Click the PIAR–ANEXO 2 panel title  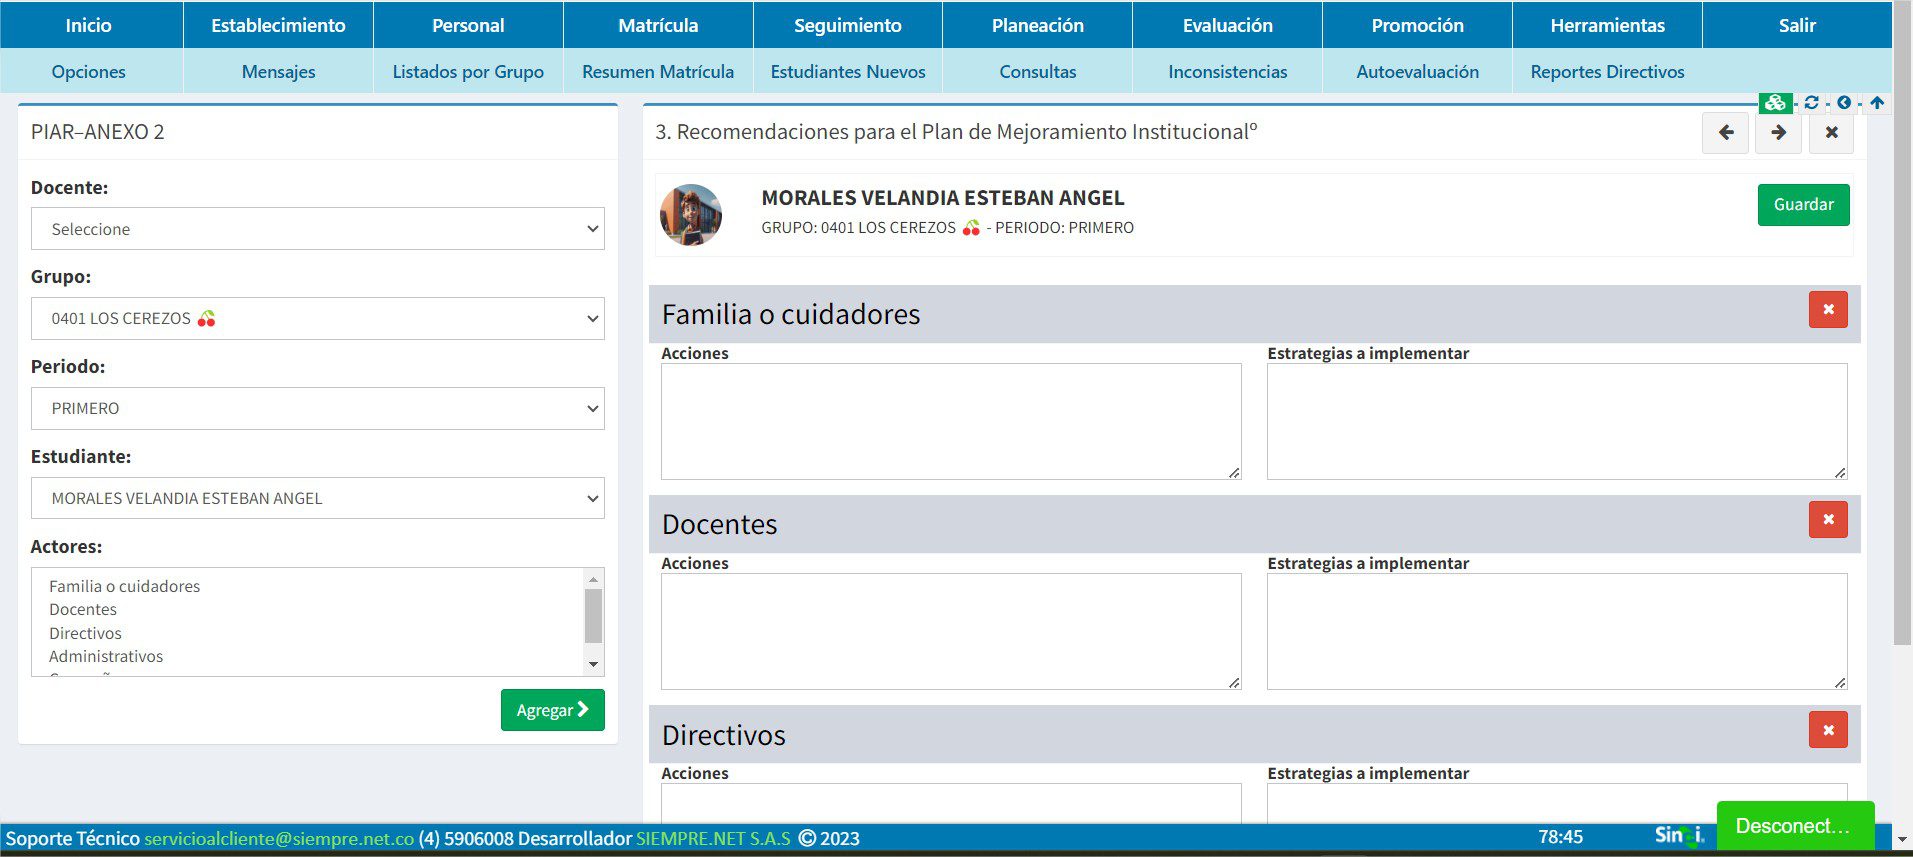coord(97,131)
